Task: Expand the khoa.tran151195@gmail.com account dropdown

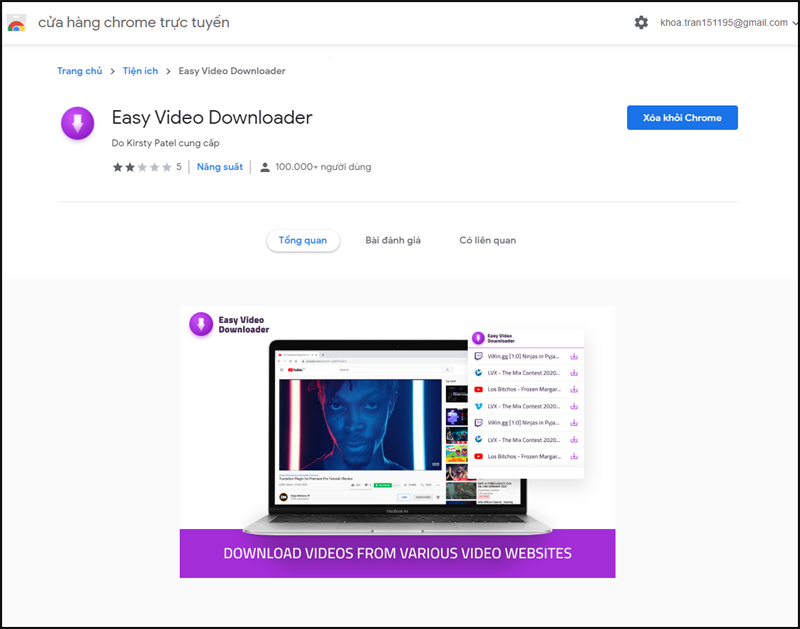Action: click(729, 22)
